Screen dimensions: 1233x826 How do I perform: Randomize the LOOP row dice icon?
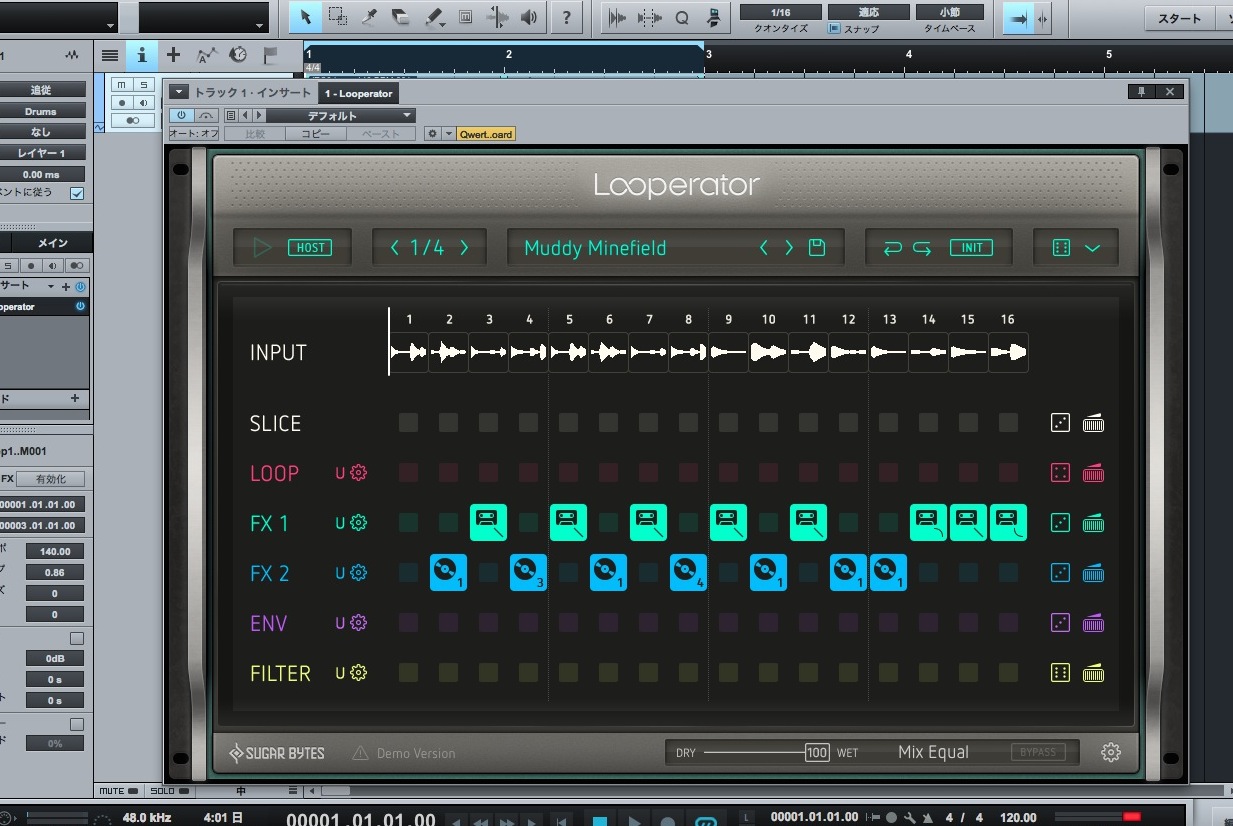1061,473
